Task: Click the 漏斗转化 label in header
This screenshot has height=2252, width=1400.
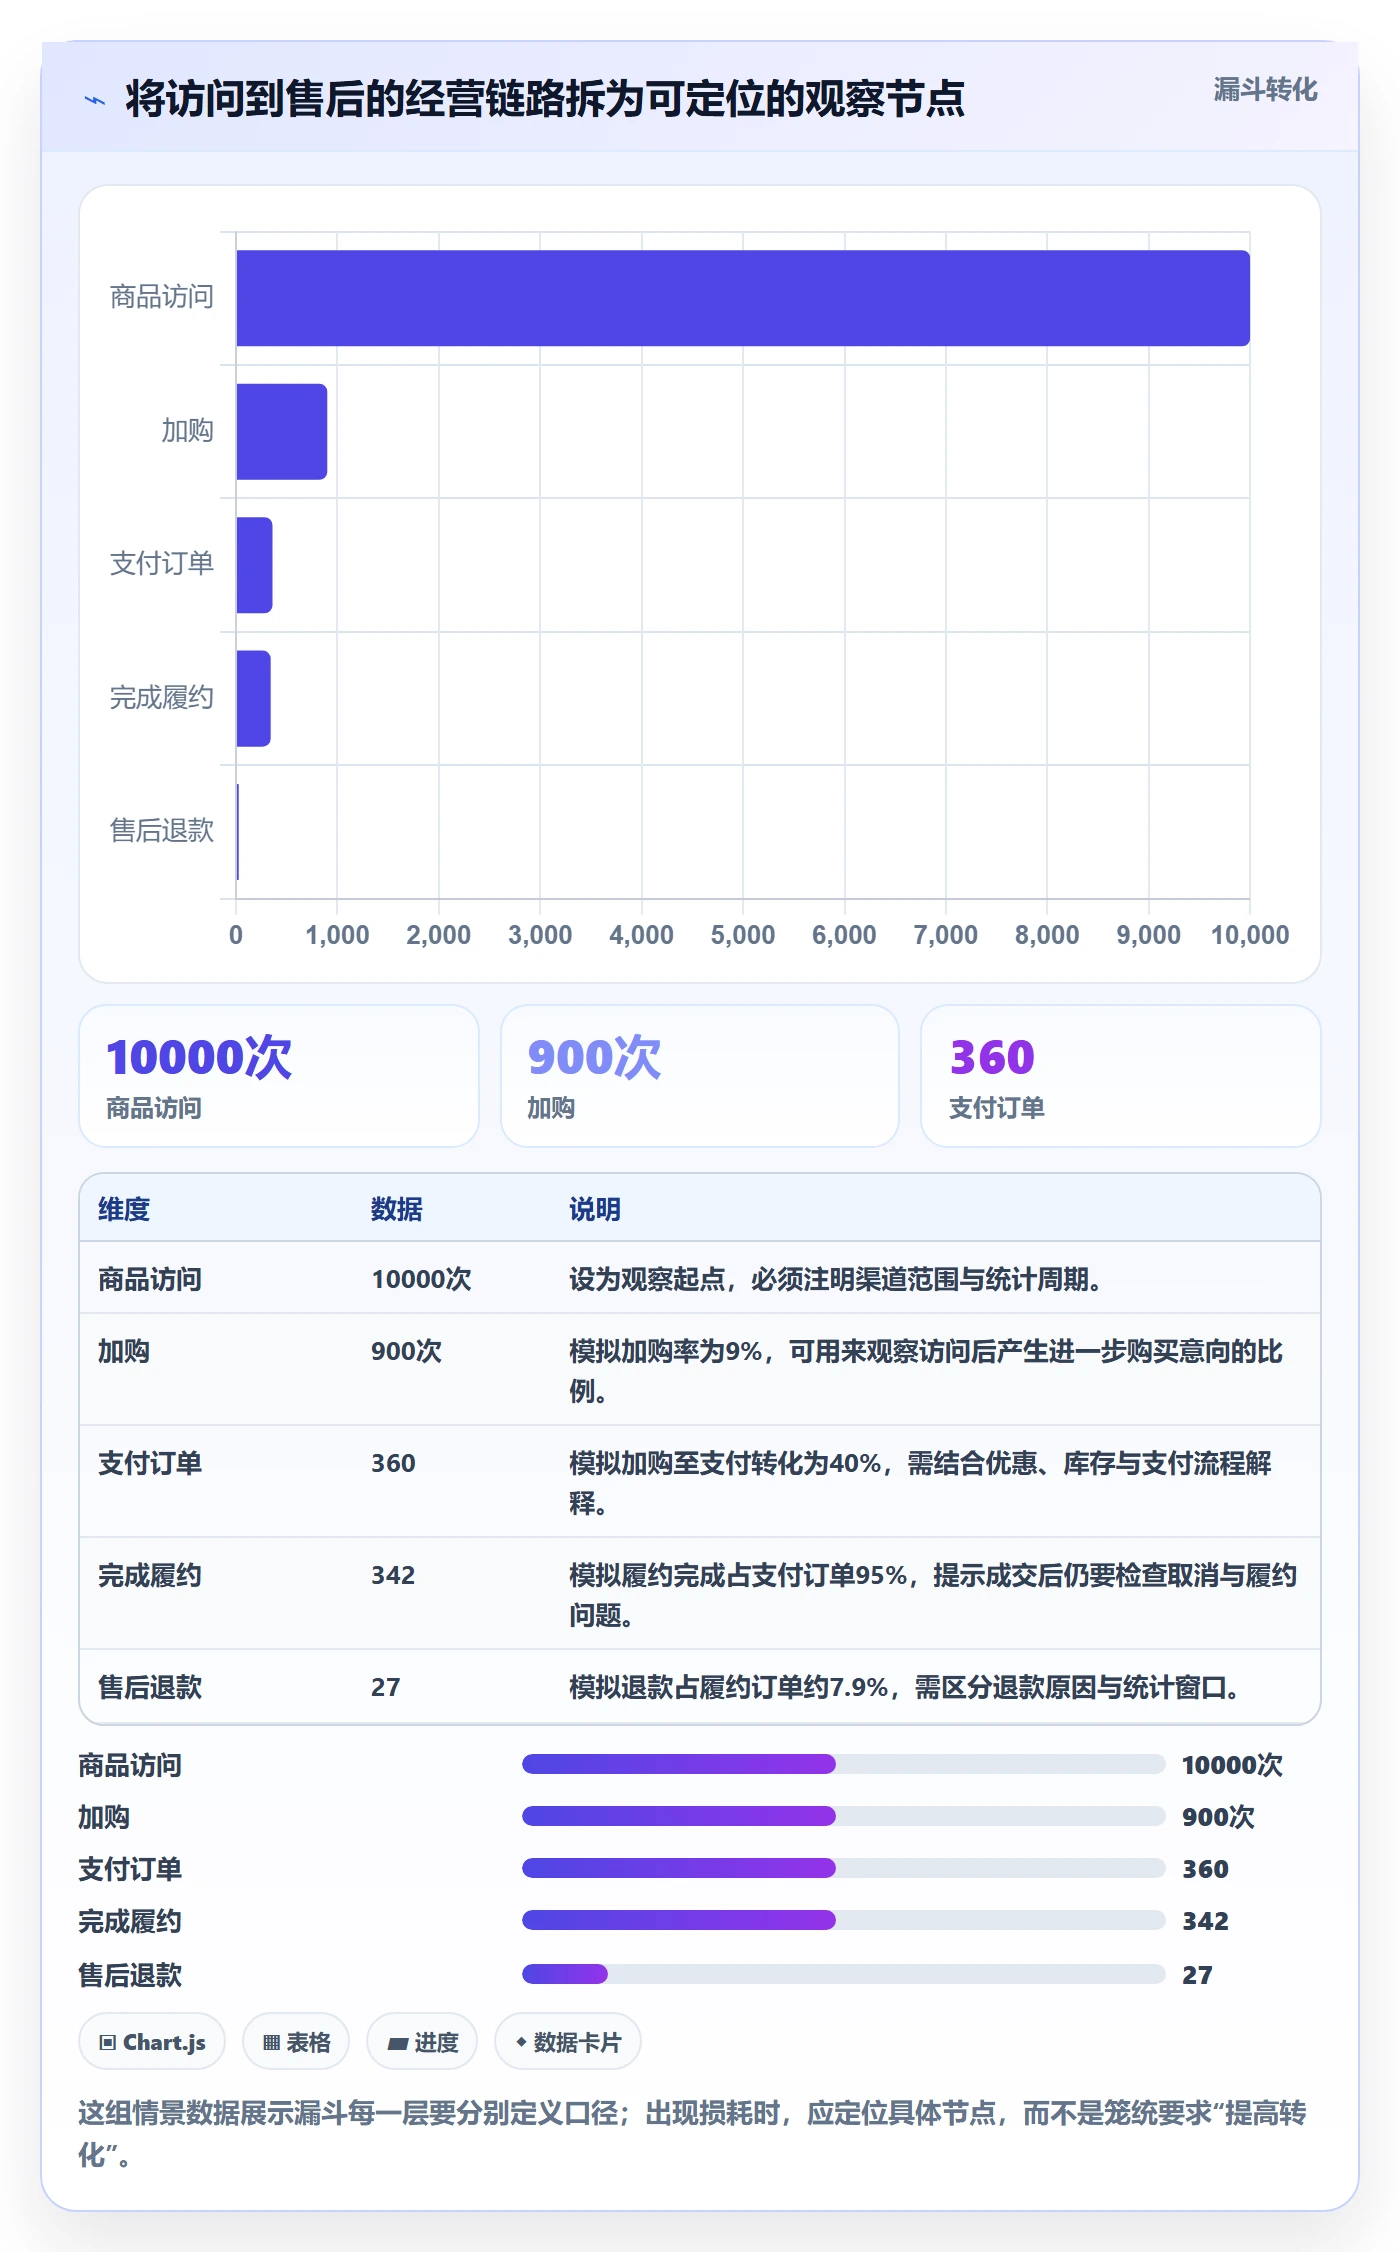Action: [1265, 90]
